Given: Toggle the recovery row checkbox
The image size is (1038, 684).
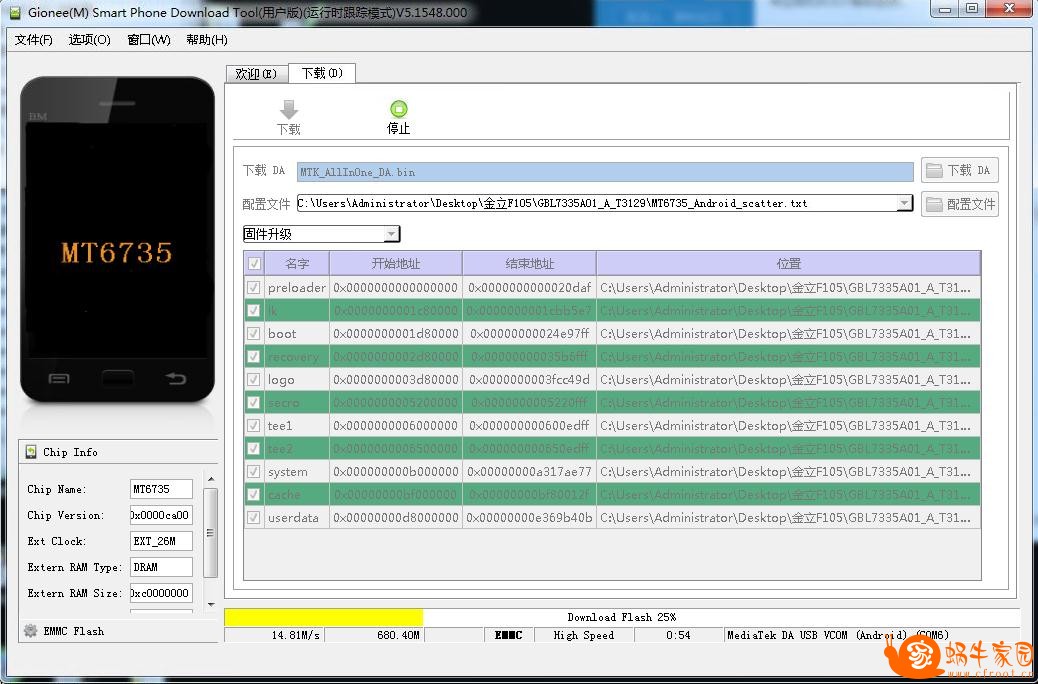Looking at the screenshot, I should 254,356.
